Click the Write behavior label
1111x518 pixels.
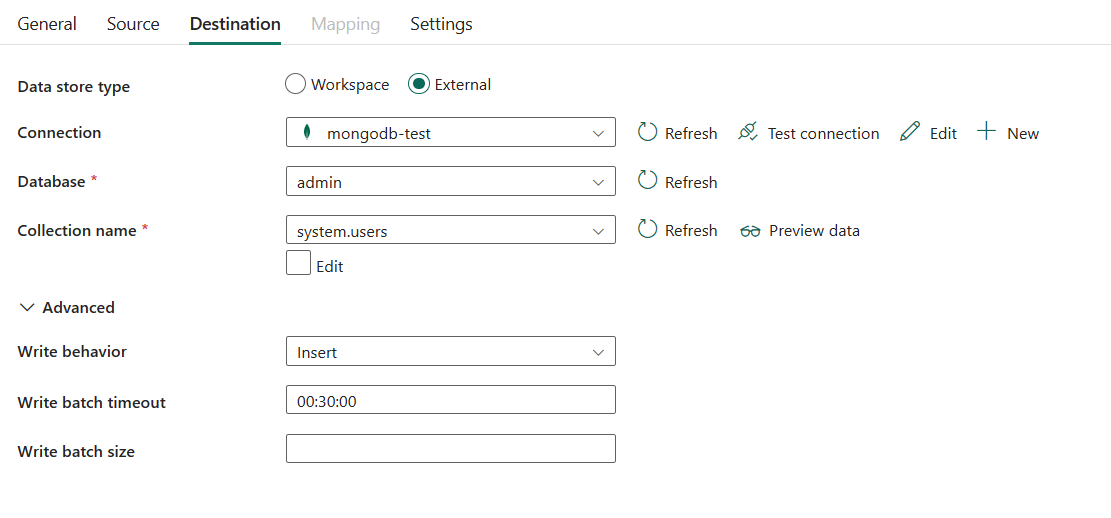click(72, 351)
